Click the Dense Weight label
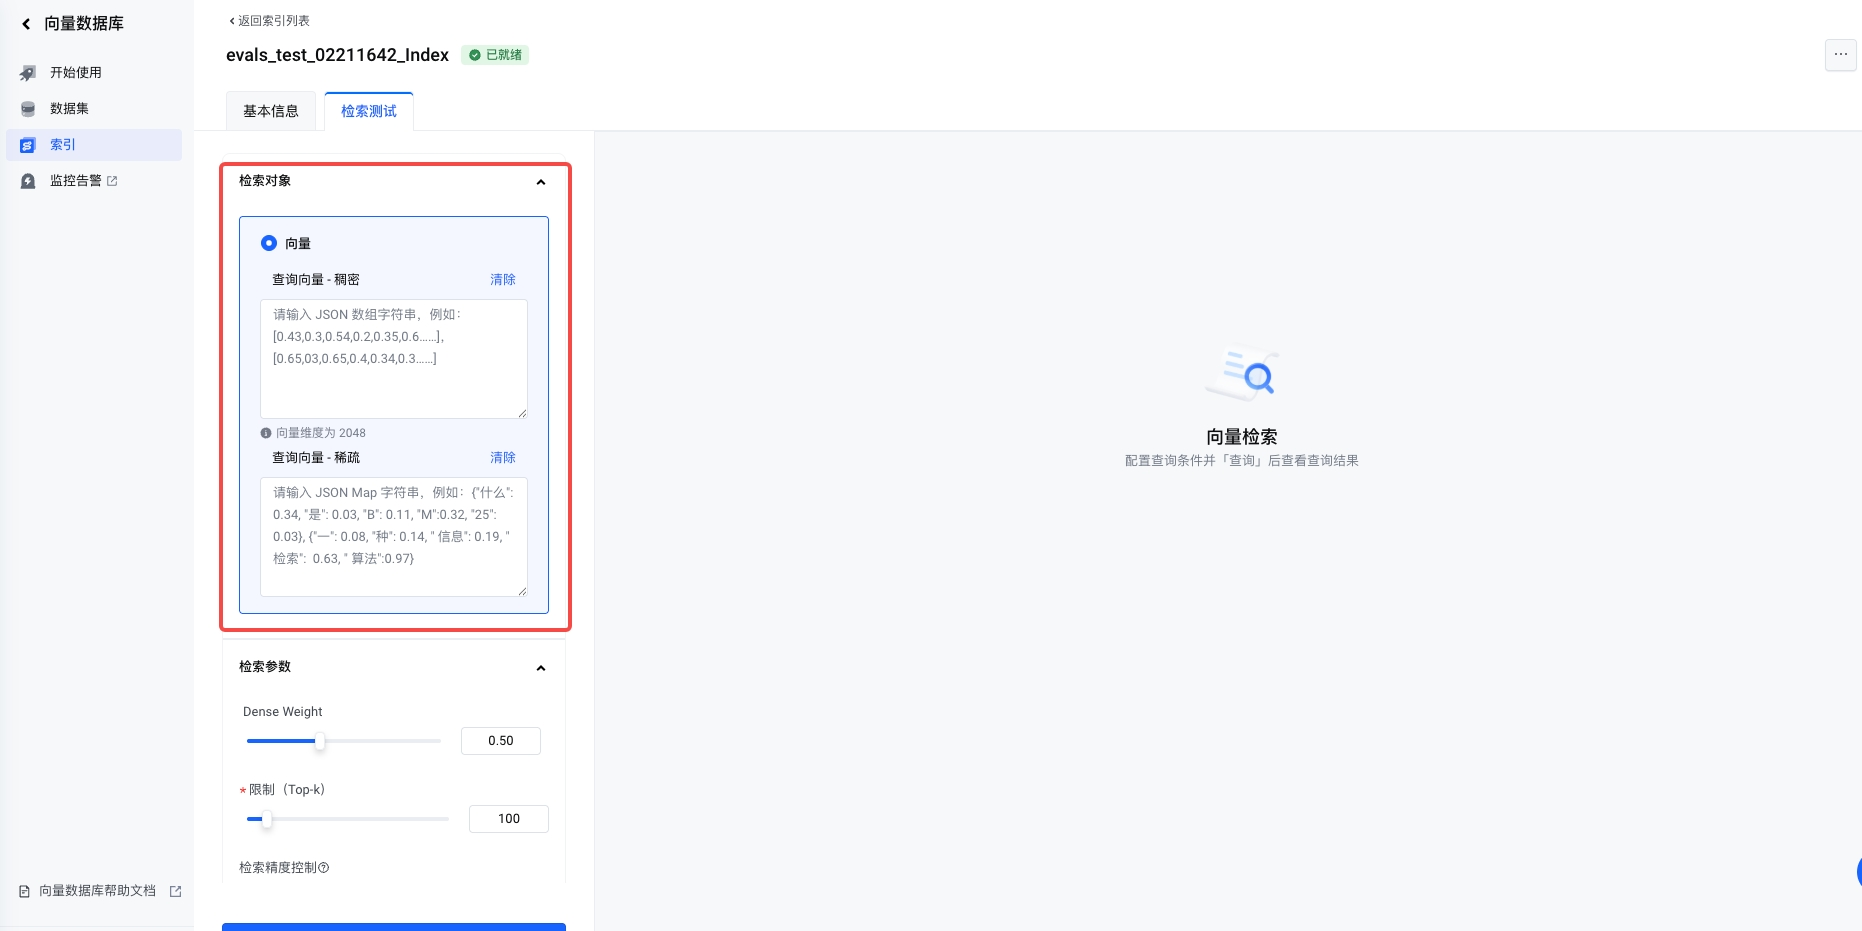Image resolution: width=1862 pixels, height=931 pixels. click(283, 712)
